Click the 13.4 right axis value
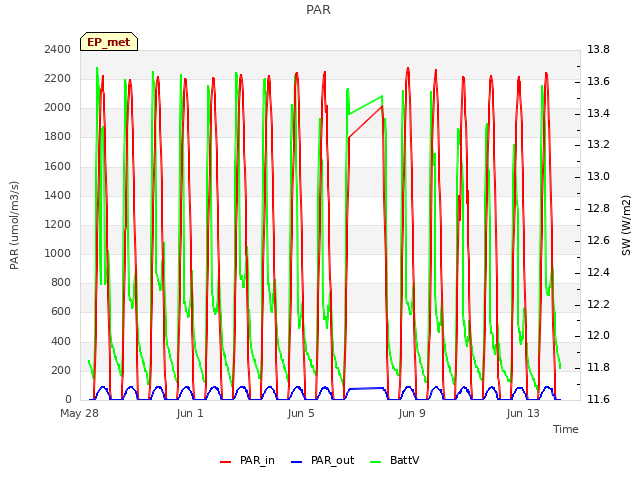The width and height of the screenshot is (640, 480). click(598, 113)
